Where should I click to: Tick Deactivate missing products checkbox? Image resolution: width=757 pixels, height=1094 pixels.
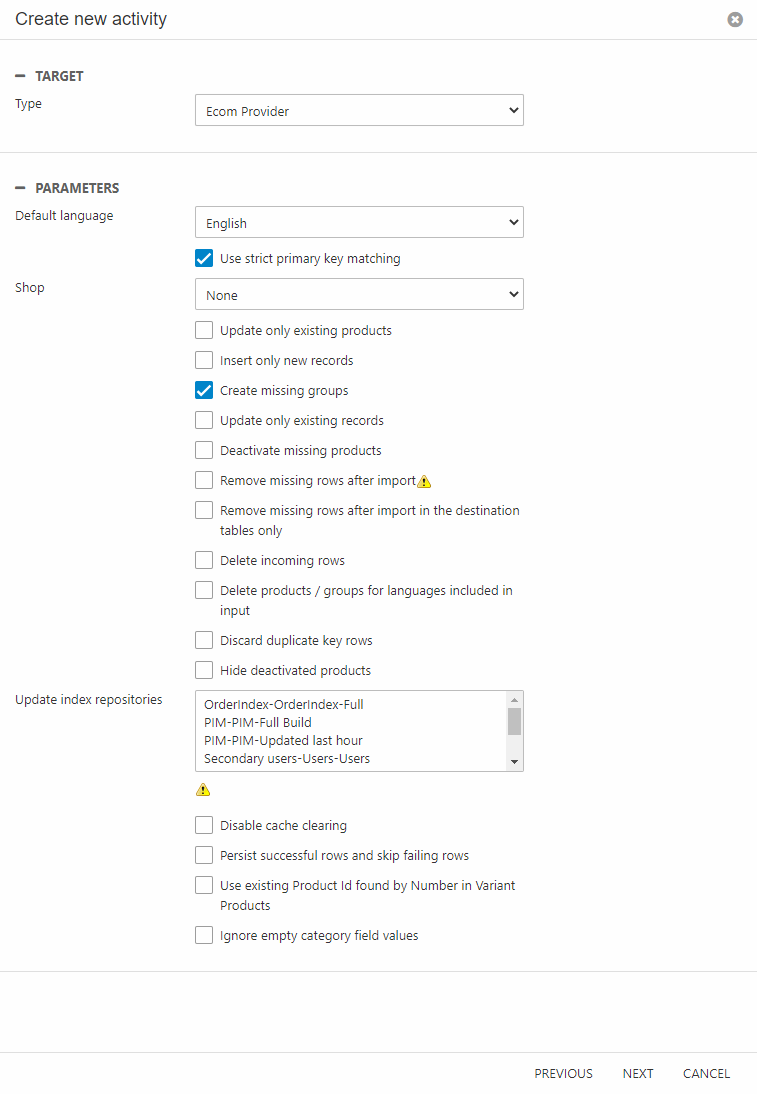tap(204, 451)
